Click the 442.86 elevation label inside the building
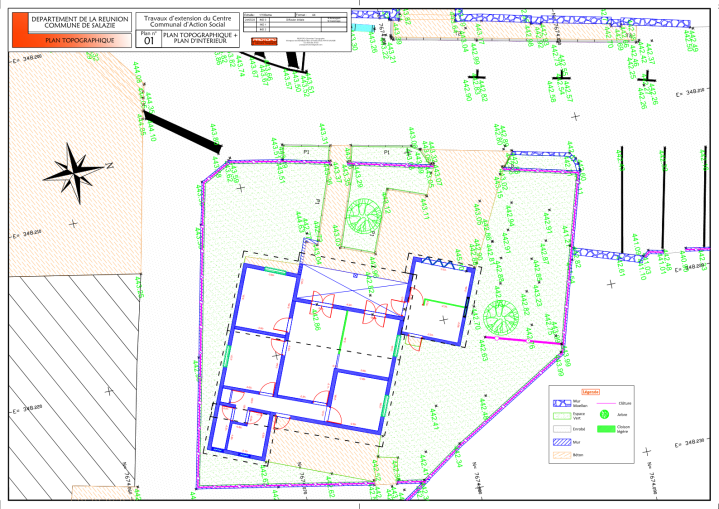This screenshot has height=509, width=719. point(315,320)
